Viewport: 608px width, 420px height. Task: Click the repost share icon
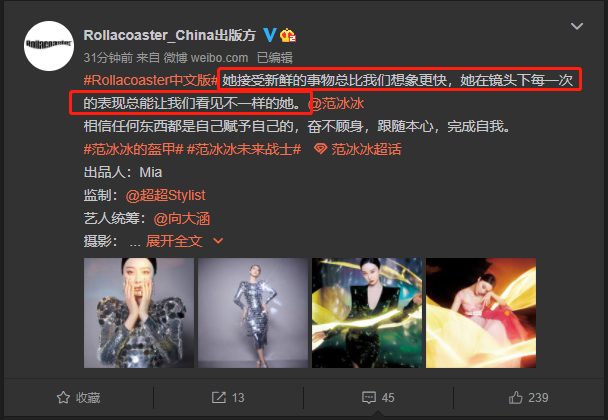click(219, 398)
